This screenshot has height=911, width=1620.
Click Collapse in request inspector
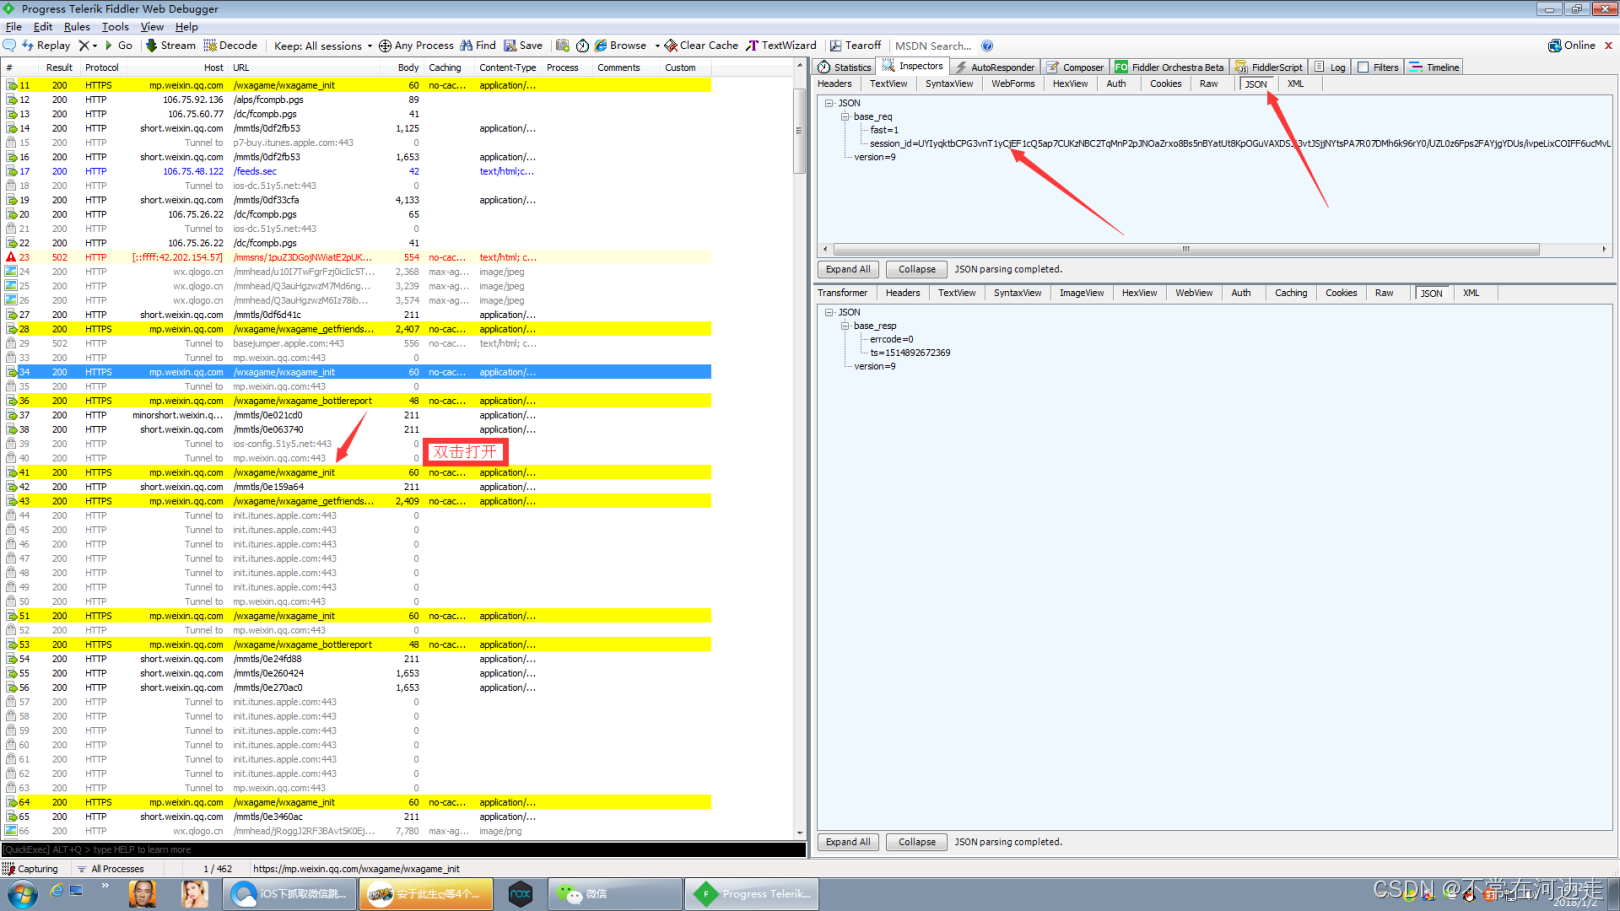(x=916, y=269)
